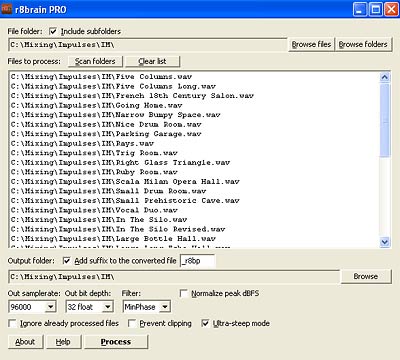400x360 pixels.
Task: Click the suffix field containing _r8bp
Action: [198, 261]
